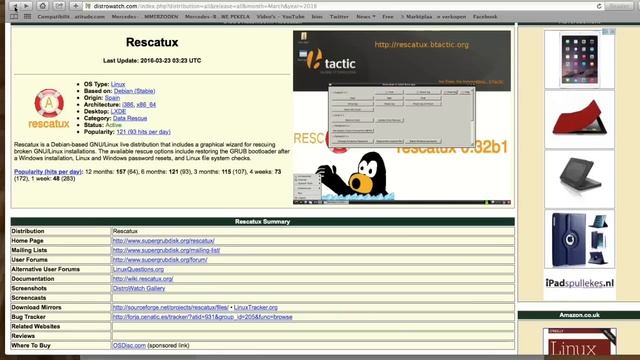This screenshot has width=640, height=360.
Task: Open the Debian (Stable) link
Action: click(x=134, y=91)
